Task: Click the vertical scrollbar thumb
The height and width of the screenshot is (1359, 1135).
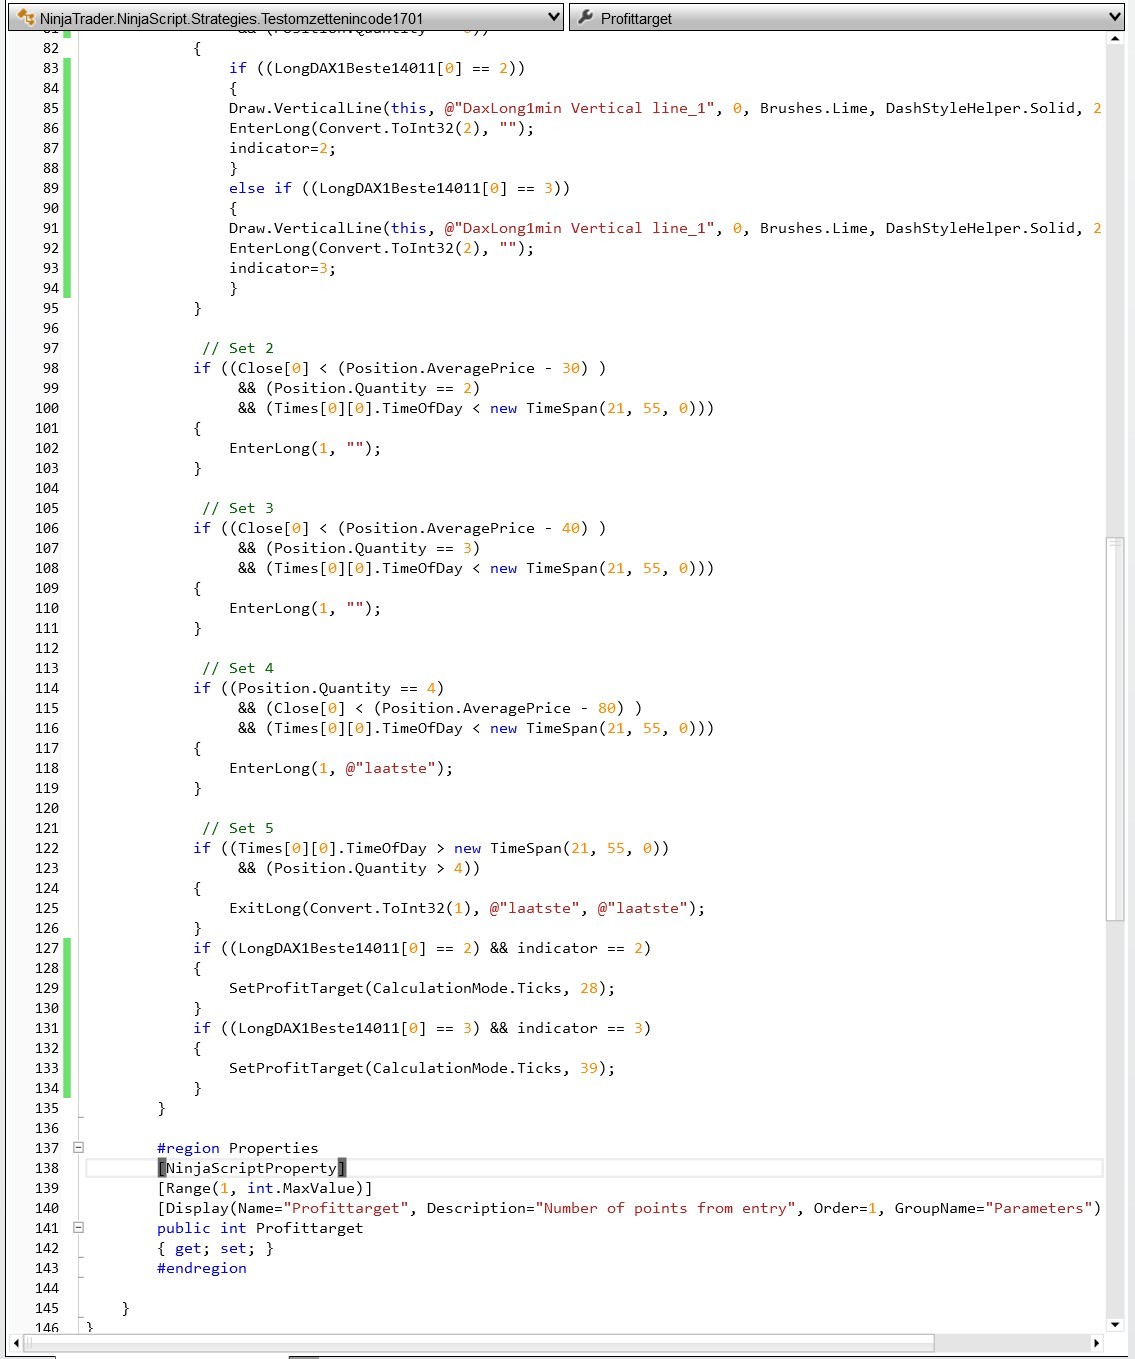Action: [1115, 729]
